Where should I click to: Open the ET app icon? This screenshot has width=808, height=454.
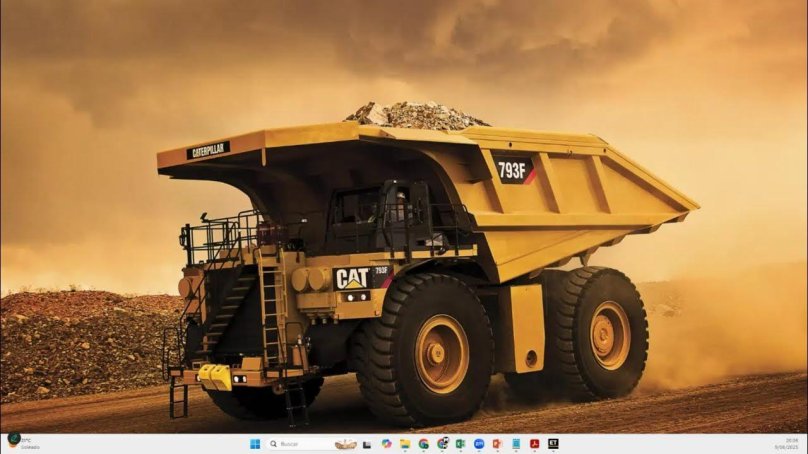click(553, 443)
